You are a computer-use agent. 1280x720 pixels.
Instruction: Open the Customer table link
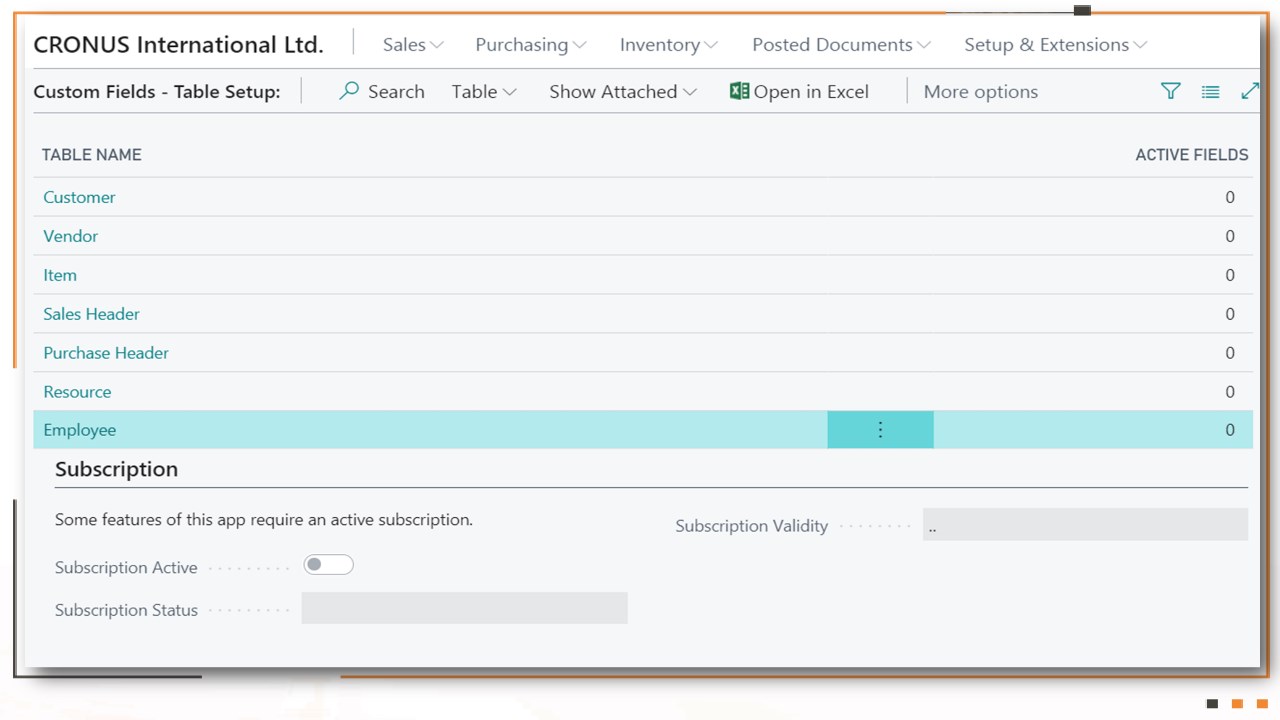click(x=79, y=197)
